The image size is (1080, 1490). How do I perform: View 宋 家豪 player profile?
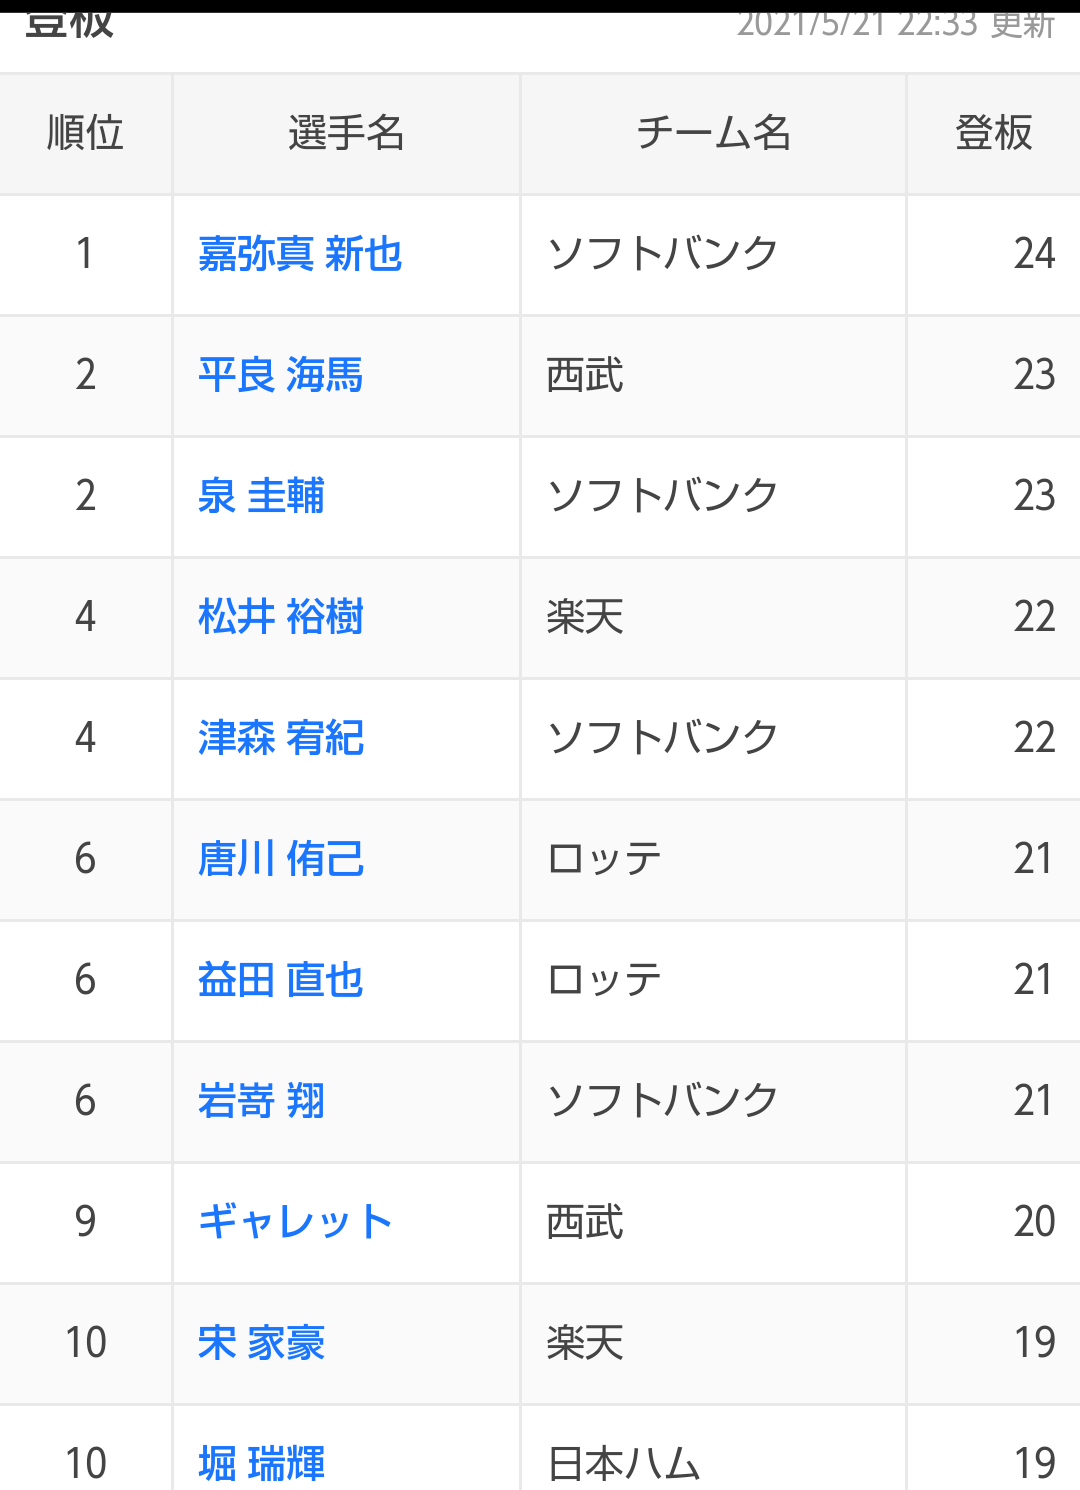(x=261, y=1343)
